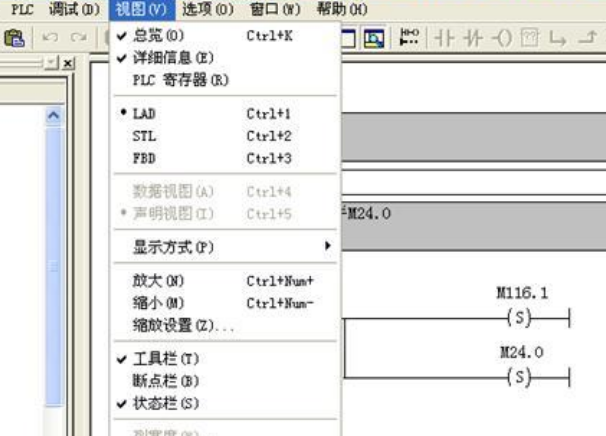Click the open branch toolbar icon

[x=558, y=39]
